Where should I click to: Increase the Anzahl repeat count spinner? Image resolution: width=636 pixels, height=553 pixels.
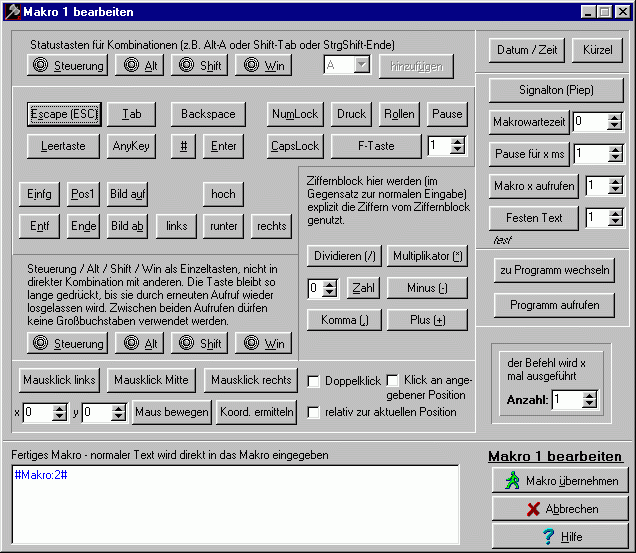tap(589, 395)
